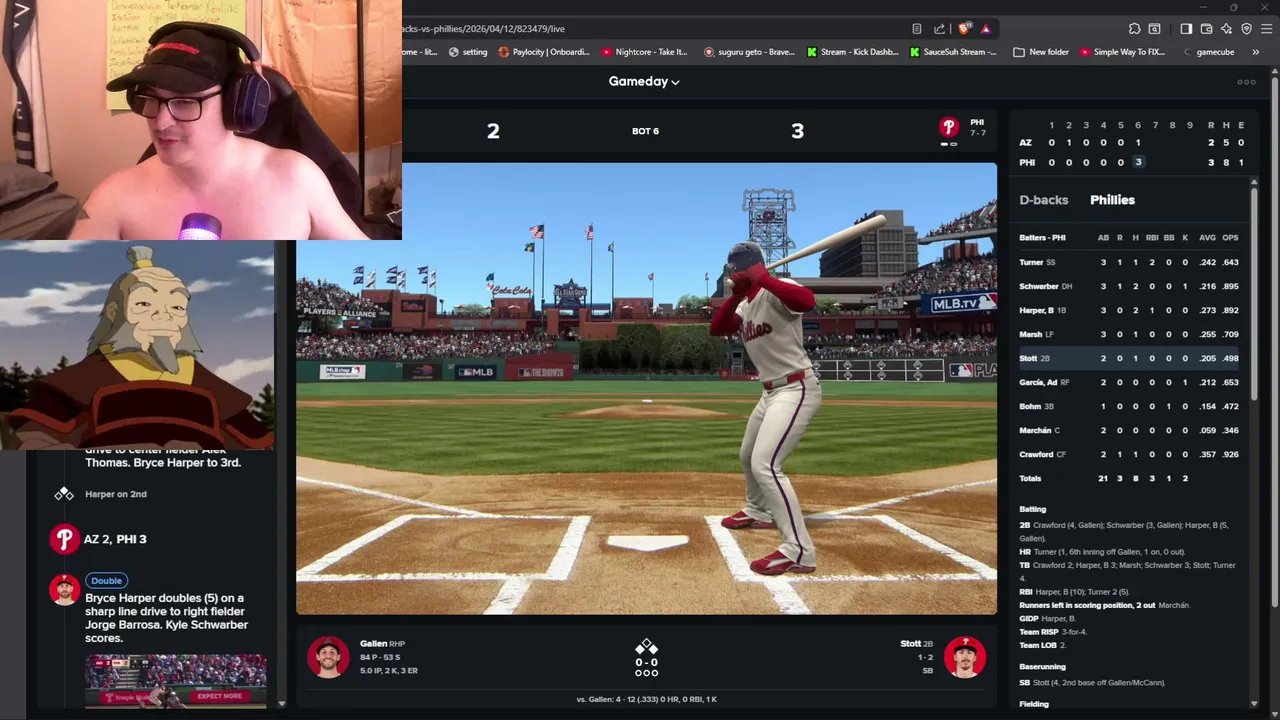Click the bases icon next to Harper on 2nd
The image size is (1280, 720).
coord(64,494)
